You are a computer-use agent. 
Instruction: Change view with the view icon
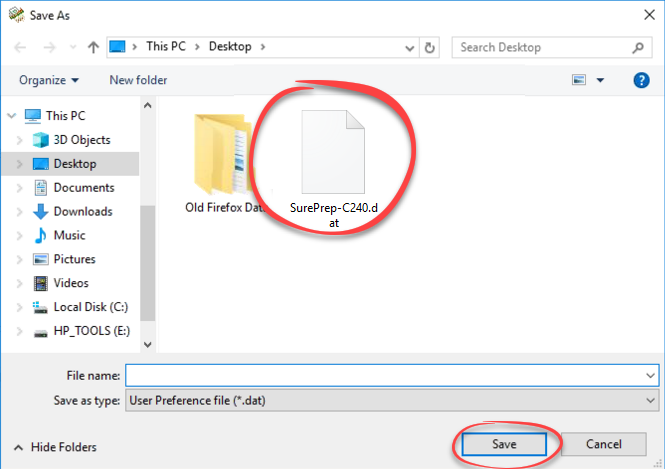point(579,80)
